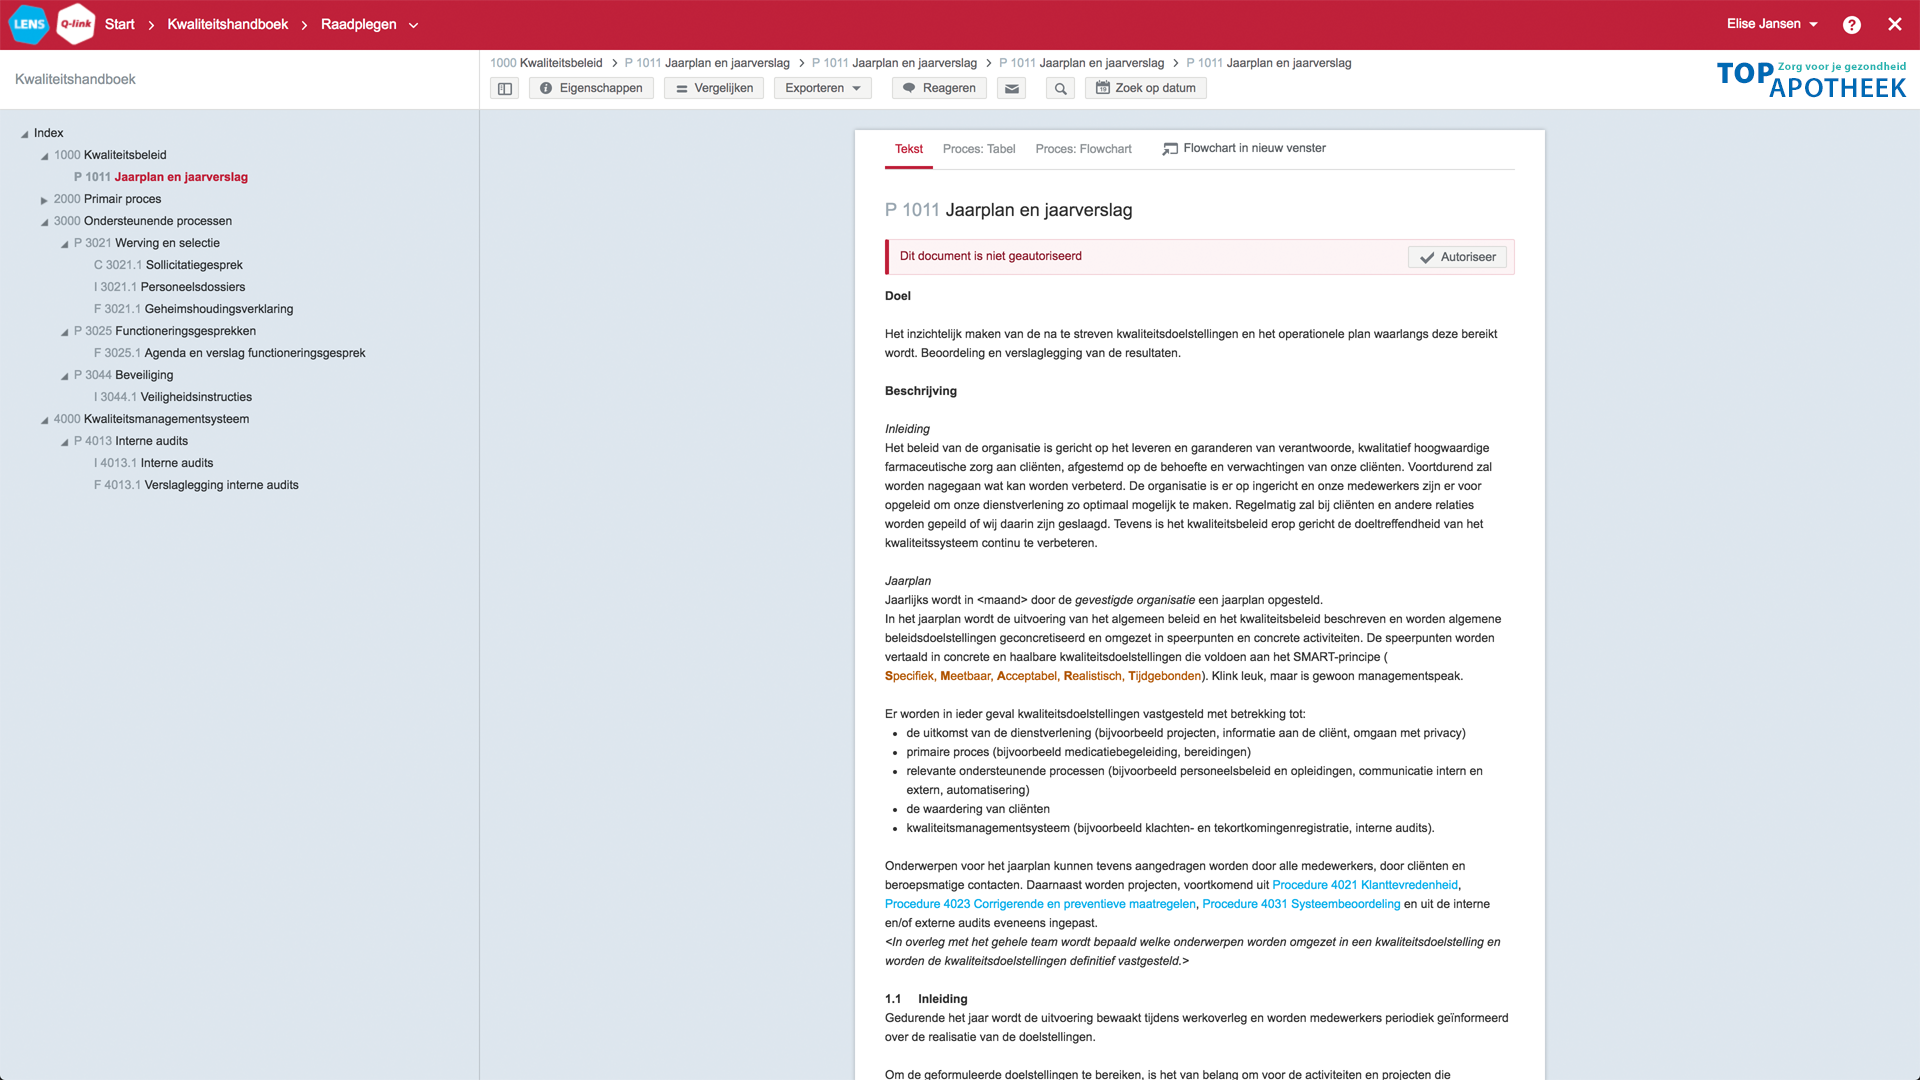Image resolution: width=1920 pixels, height=1080 pixels.
Task: Select 1000 Kwaliteitsbeleid label in tree
Action: point(110,155)
